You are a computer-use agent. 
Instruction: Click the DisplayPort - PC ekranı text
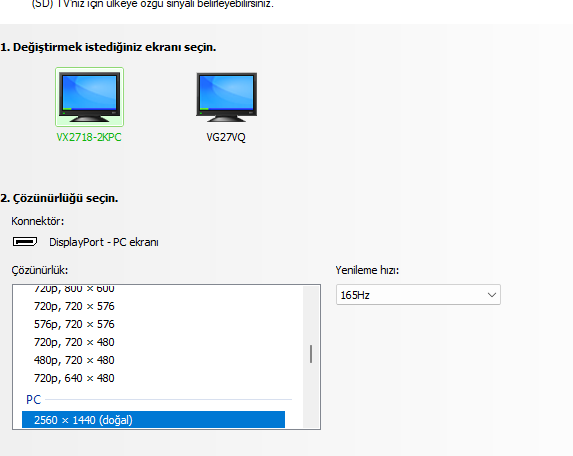point(104,242)
